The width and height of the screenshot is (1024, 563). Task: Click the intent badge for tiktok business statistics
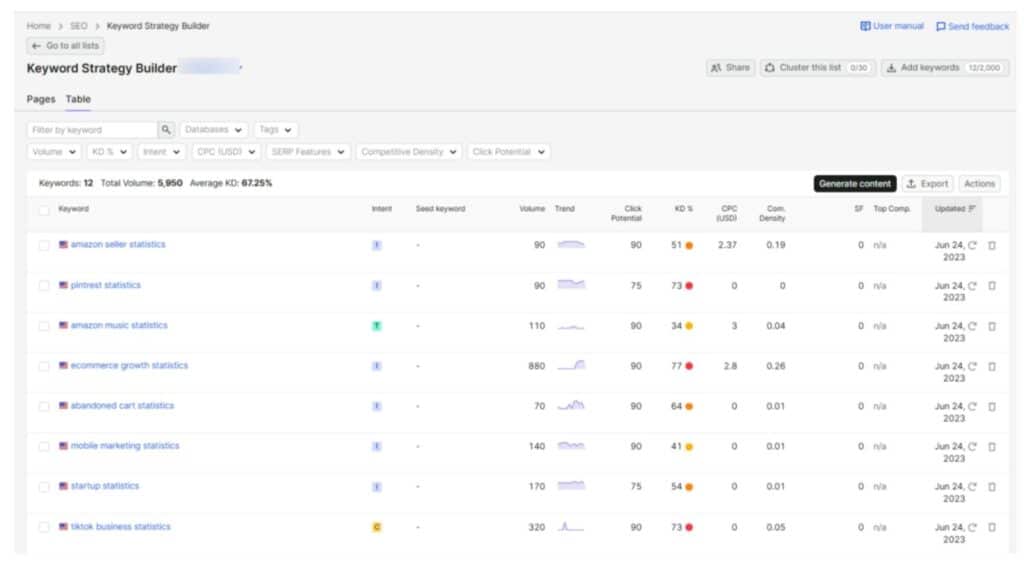point(377,527)
